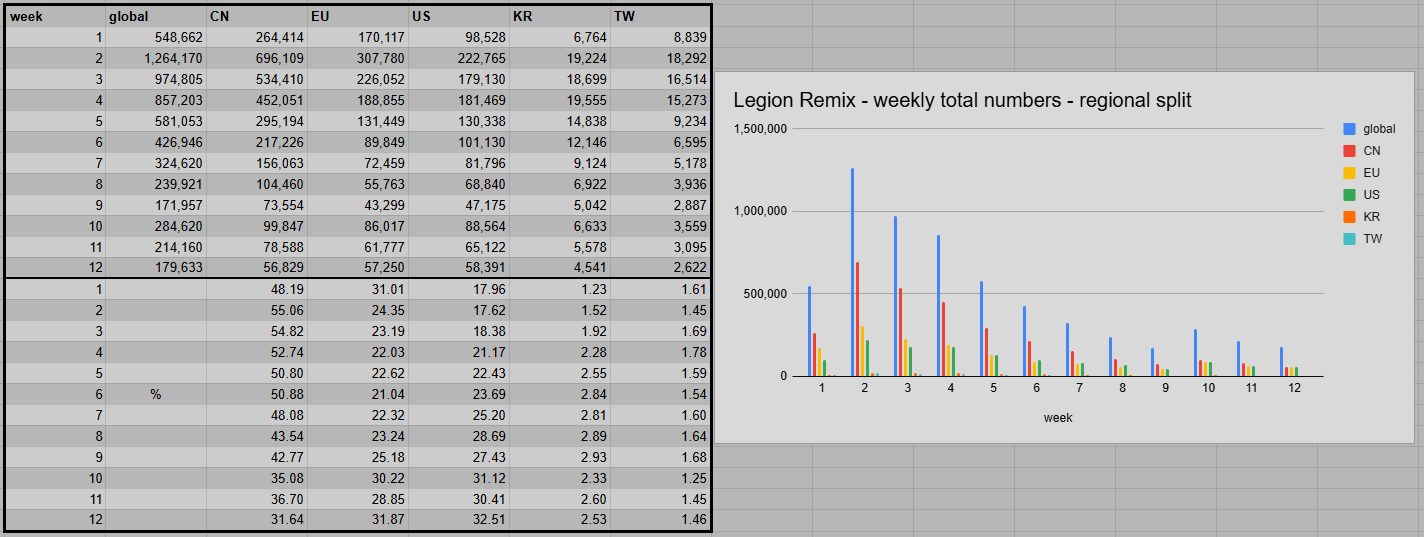Select the "global" table header cell
The height and width of the screenshot is (537, 1424).
(x=155, y=16)
